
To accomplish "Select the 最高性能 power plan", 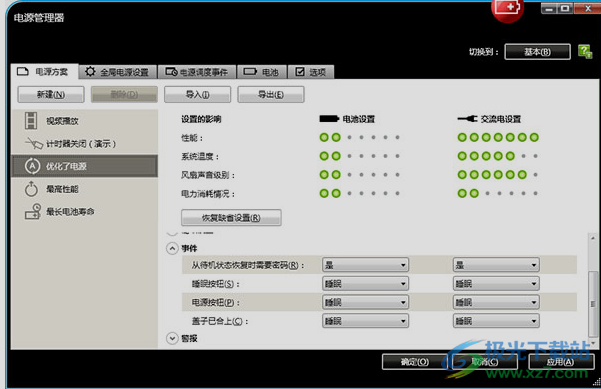I will pyautogui.click(x=85, y=189).
